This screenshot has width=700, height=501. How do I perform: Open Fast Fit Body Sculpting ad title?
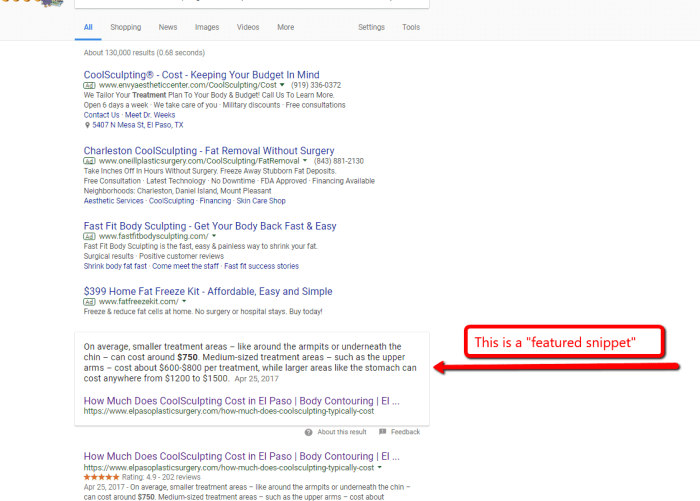tap(210, 226)
